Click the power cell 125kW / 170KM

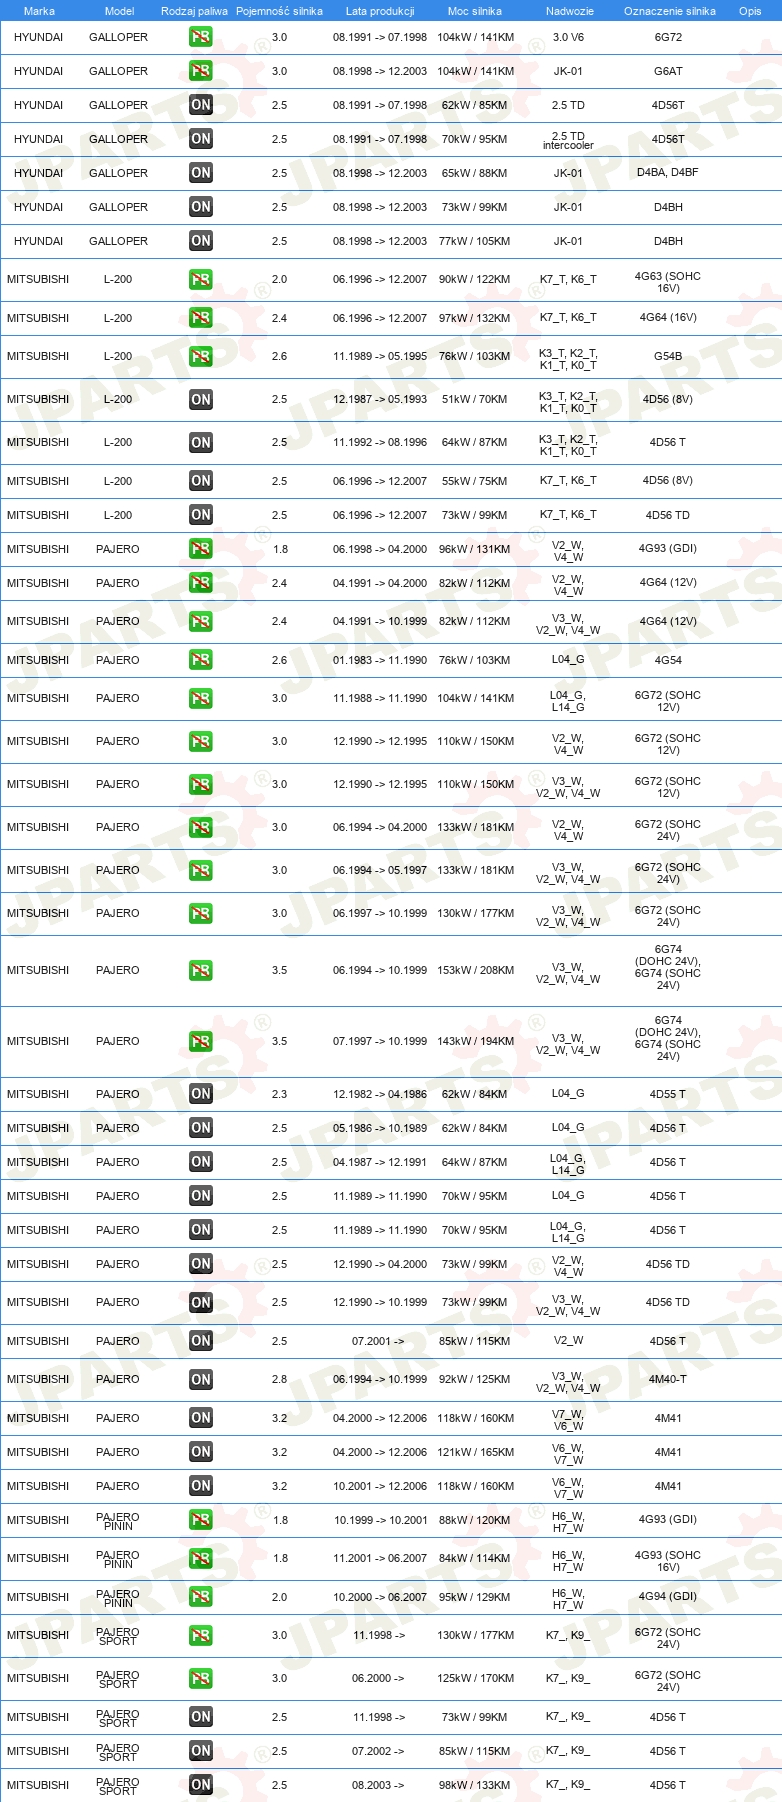point(475,1678)
